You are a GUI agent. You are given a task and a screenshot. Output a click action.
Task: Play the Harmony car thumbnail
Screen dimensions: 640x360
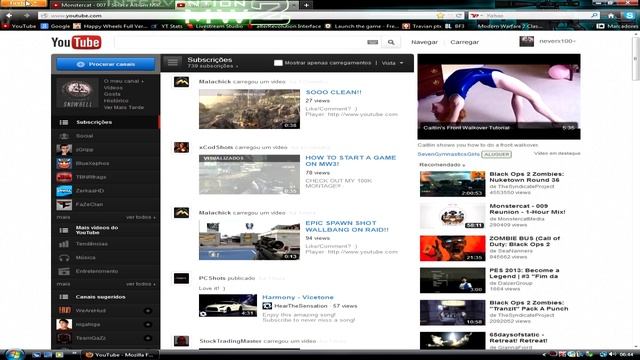pyautogui.click(x=228, y=305)
